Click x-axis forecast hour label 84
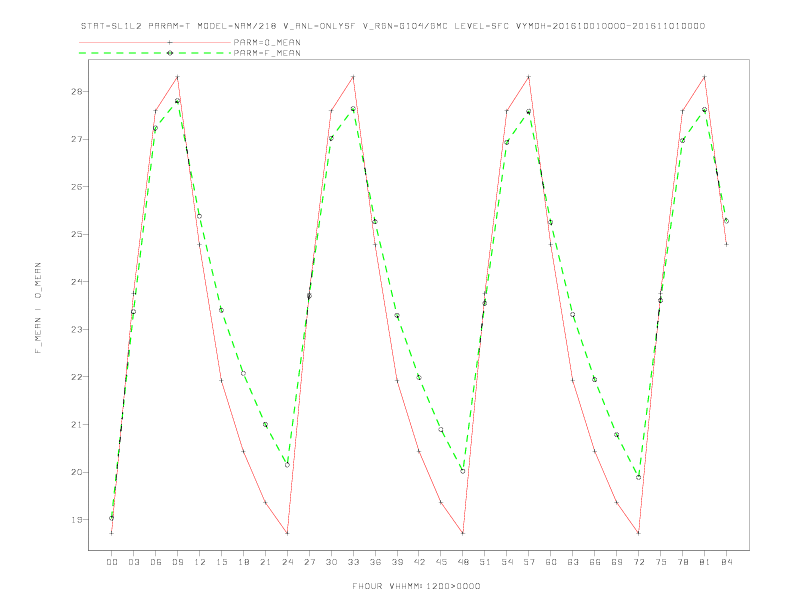The image size is (792, 612). [727, 562]
